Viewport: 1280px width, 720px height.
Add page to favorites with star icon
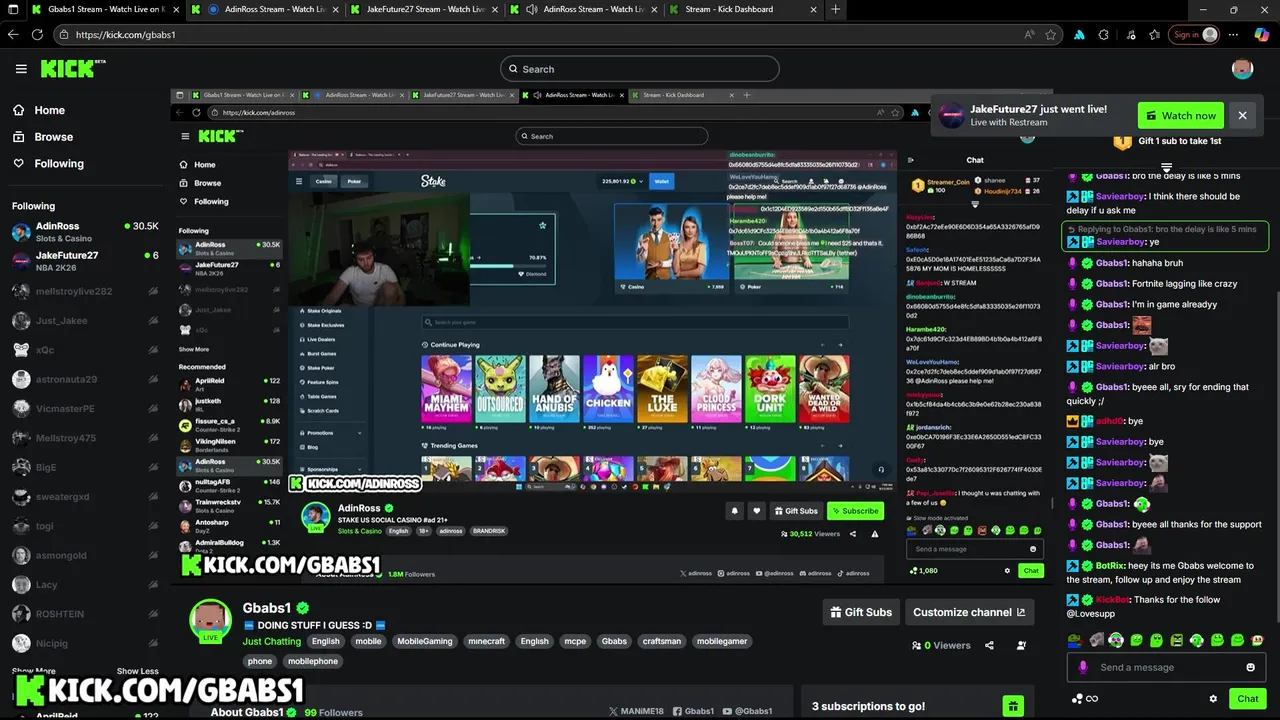[1051, 34]
